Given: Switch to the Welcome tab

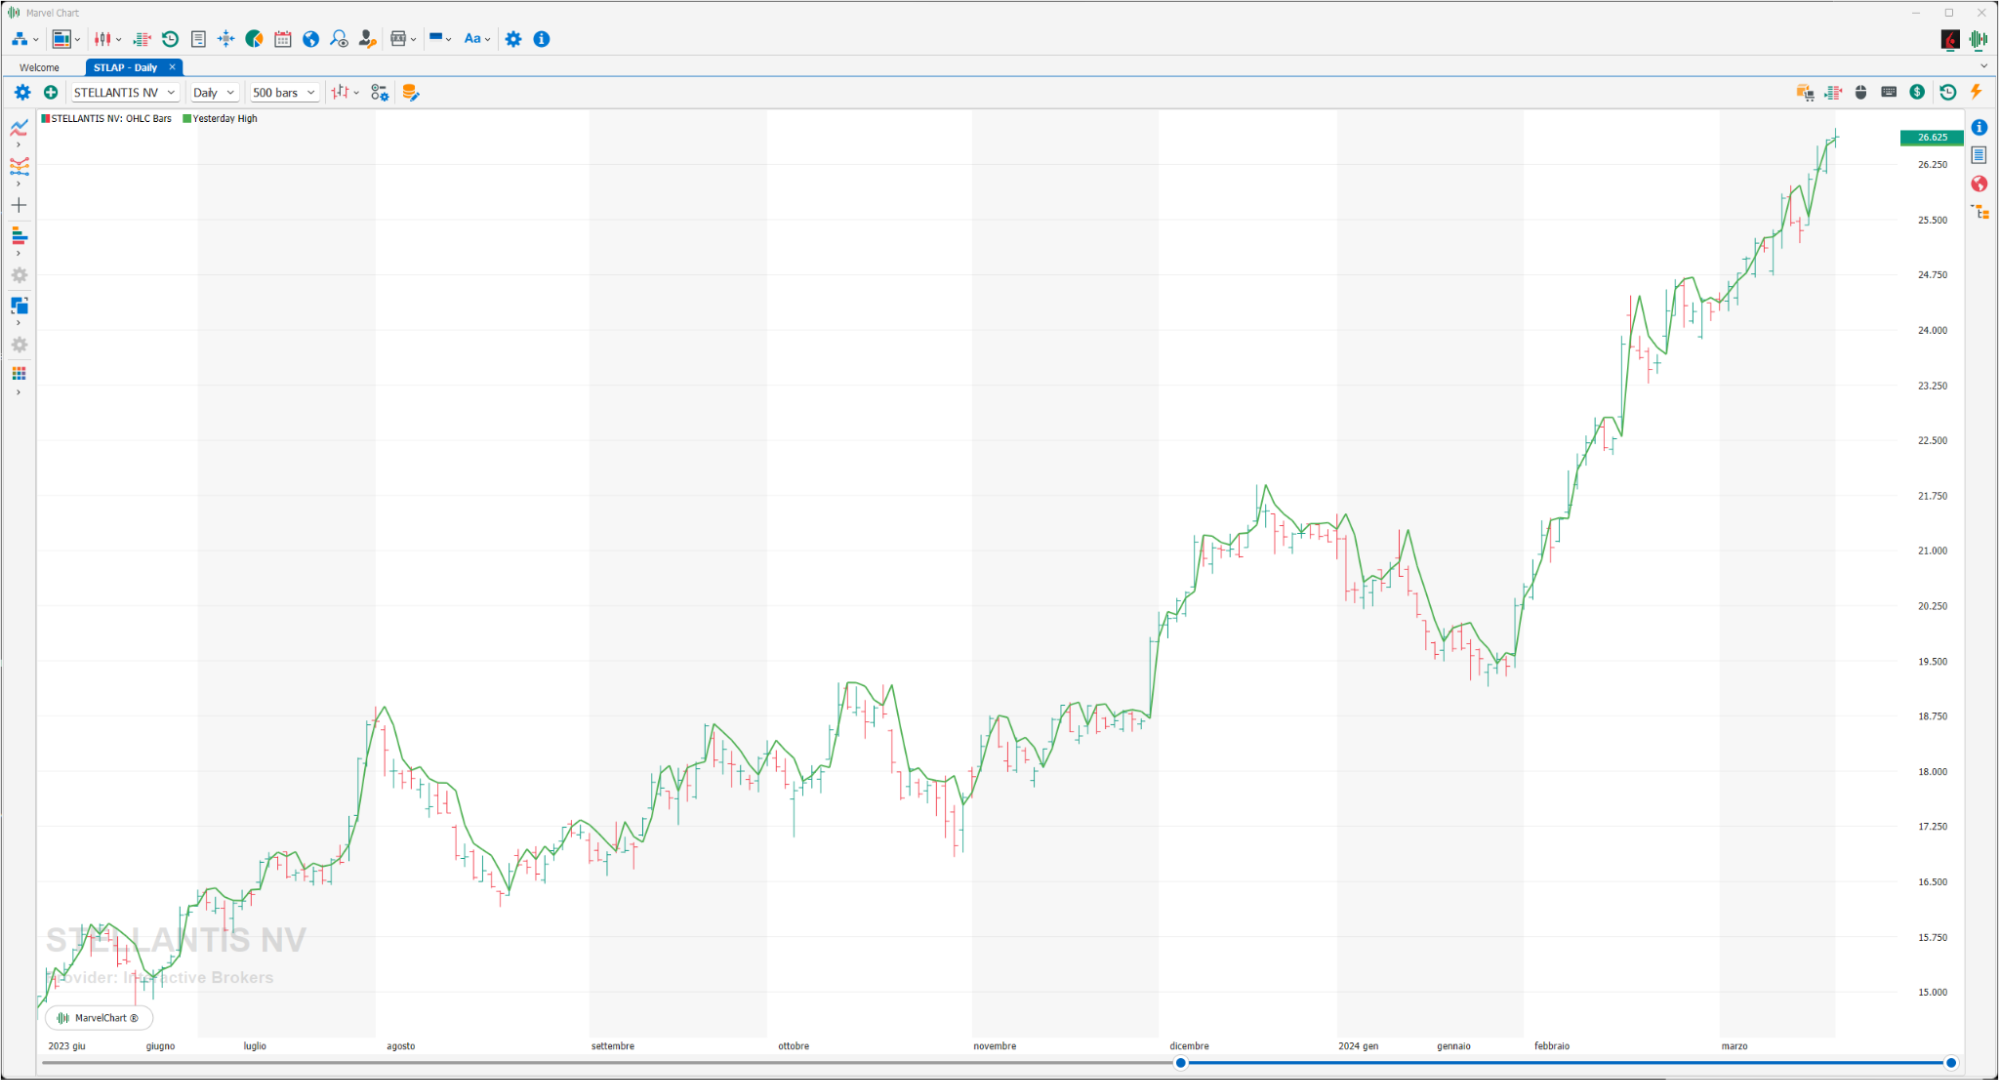Looking at the screenshot, I should 39,67.
